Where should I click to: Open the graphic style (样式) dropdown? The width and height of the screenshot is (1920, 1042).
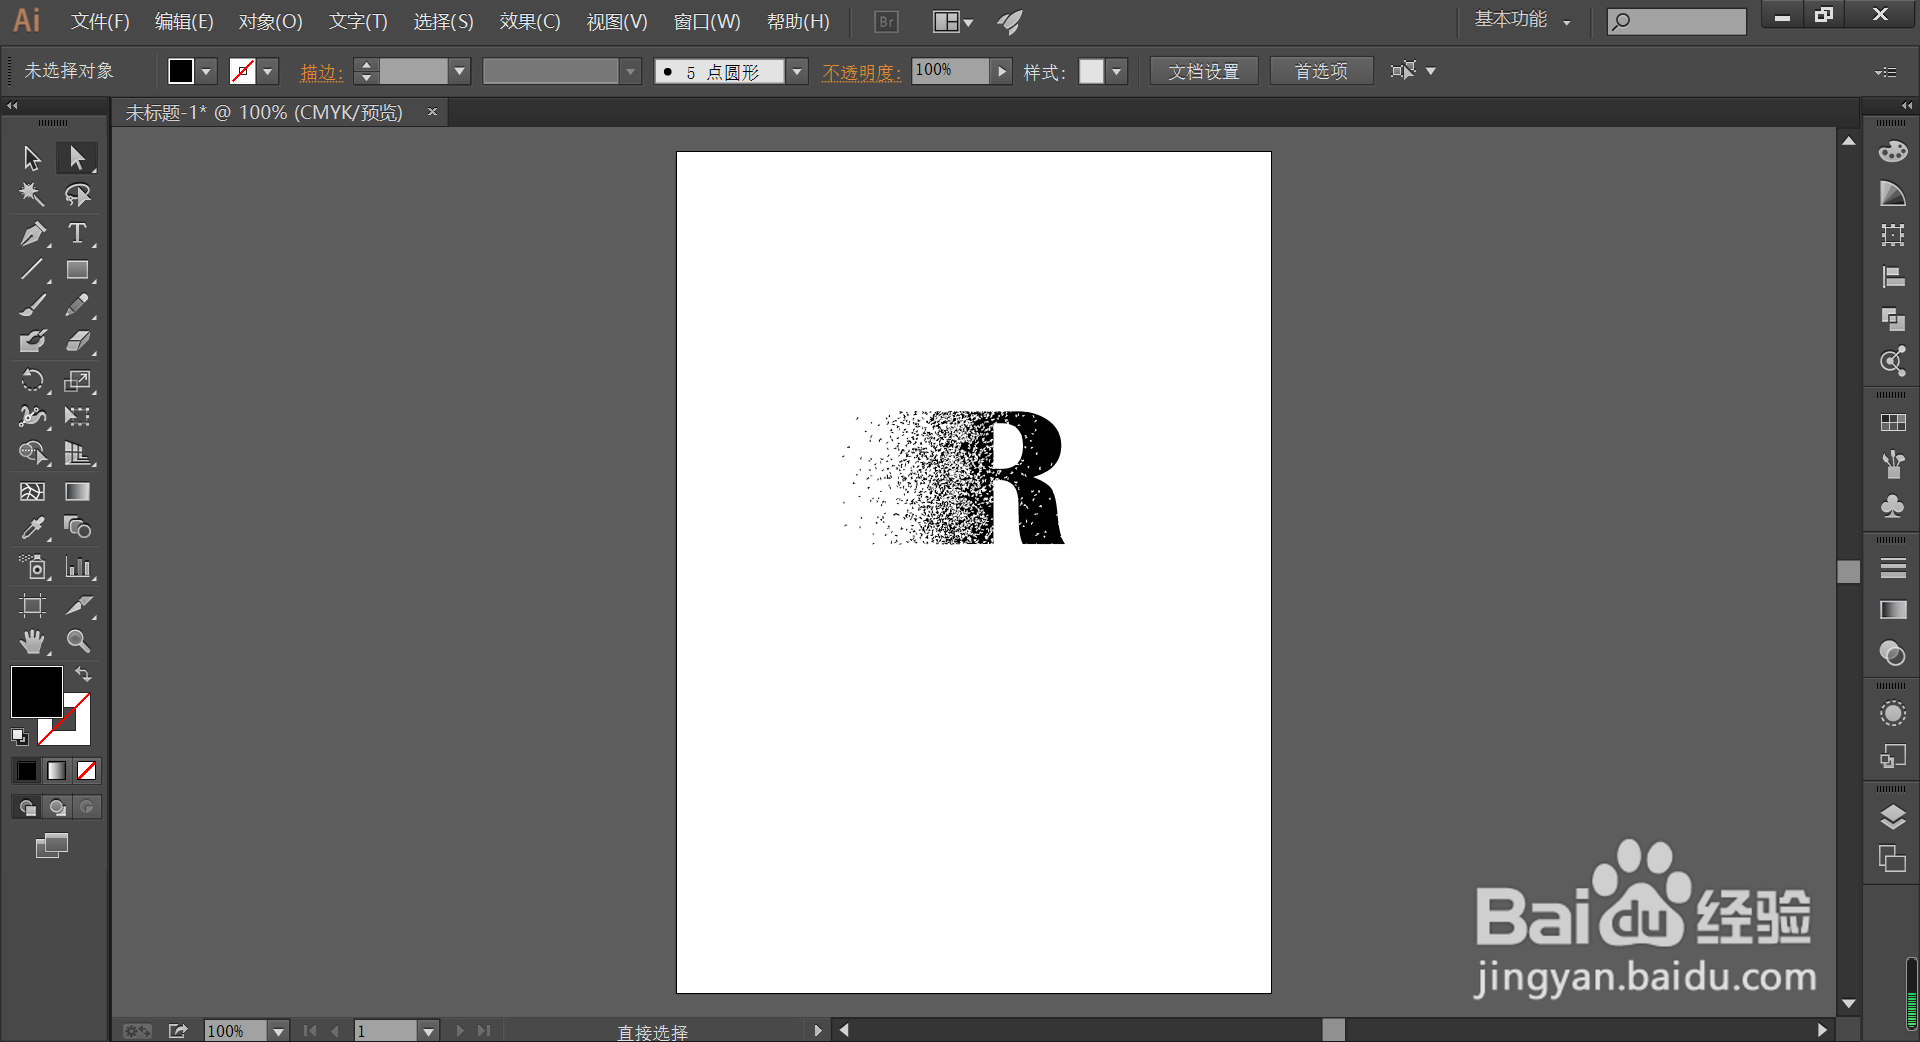tap(1117, 71)
